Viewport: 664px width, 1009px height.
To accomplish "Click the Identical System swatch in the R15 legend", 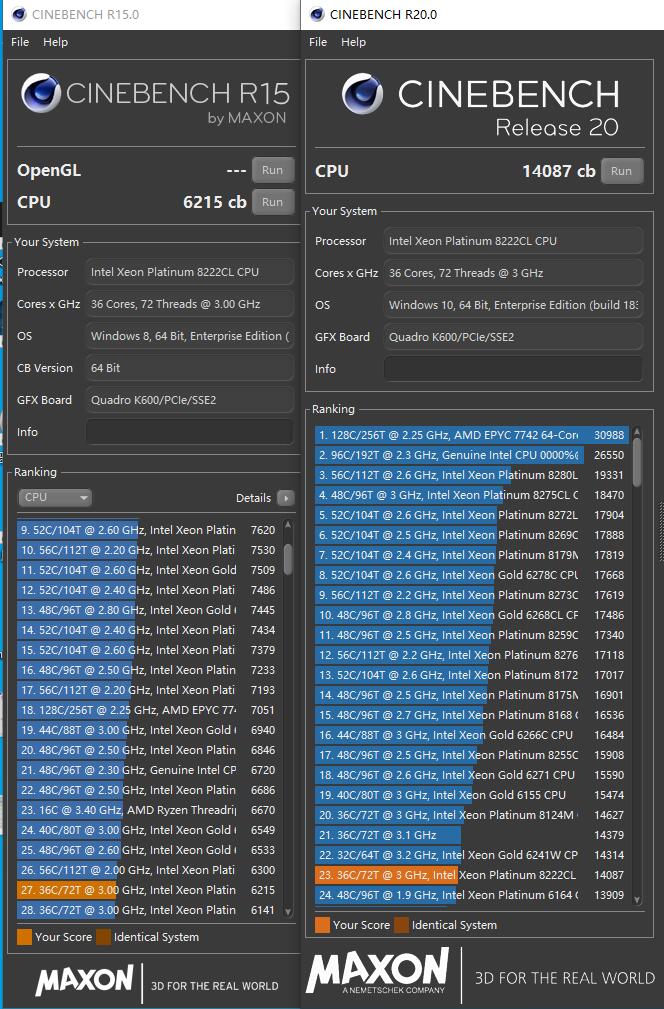I will (x=103, y=937).
